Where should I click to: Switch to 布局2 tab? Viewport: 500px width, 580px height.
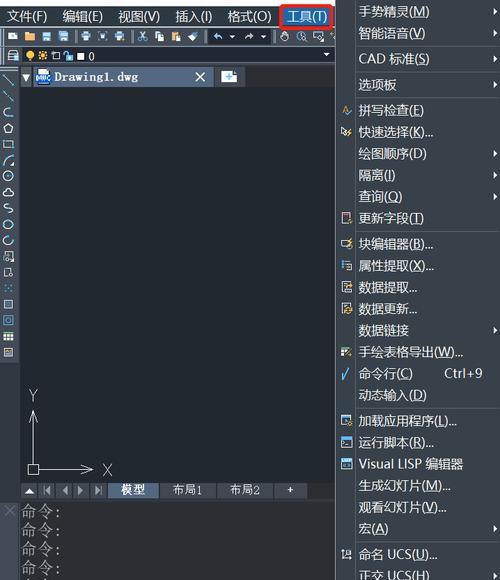[245, 490]
